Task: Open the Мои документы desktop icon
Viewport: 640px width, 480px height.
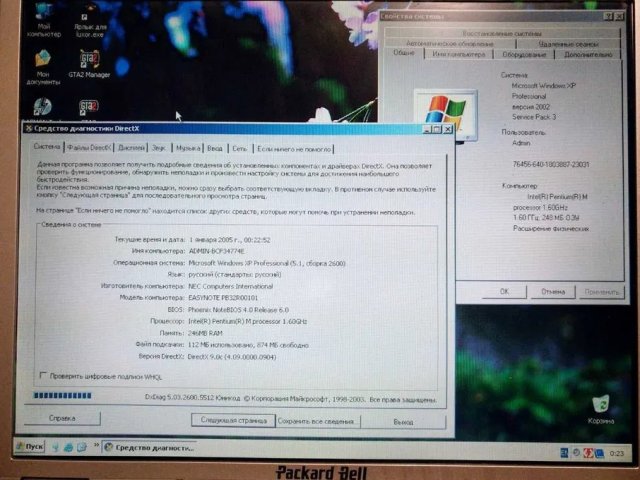Action: 43,67
